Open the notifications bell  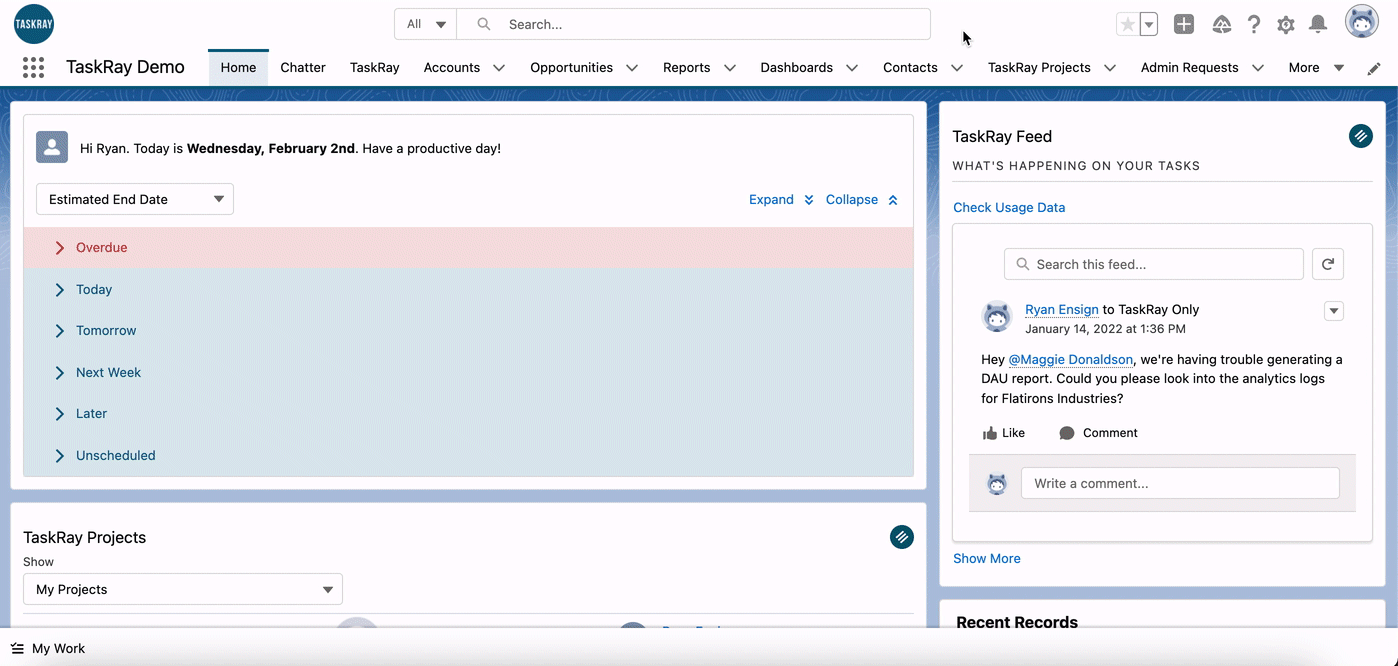pos(1318,25)
